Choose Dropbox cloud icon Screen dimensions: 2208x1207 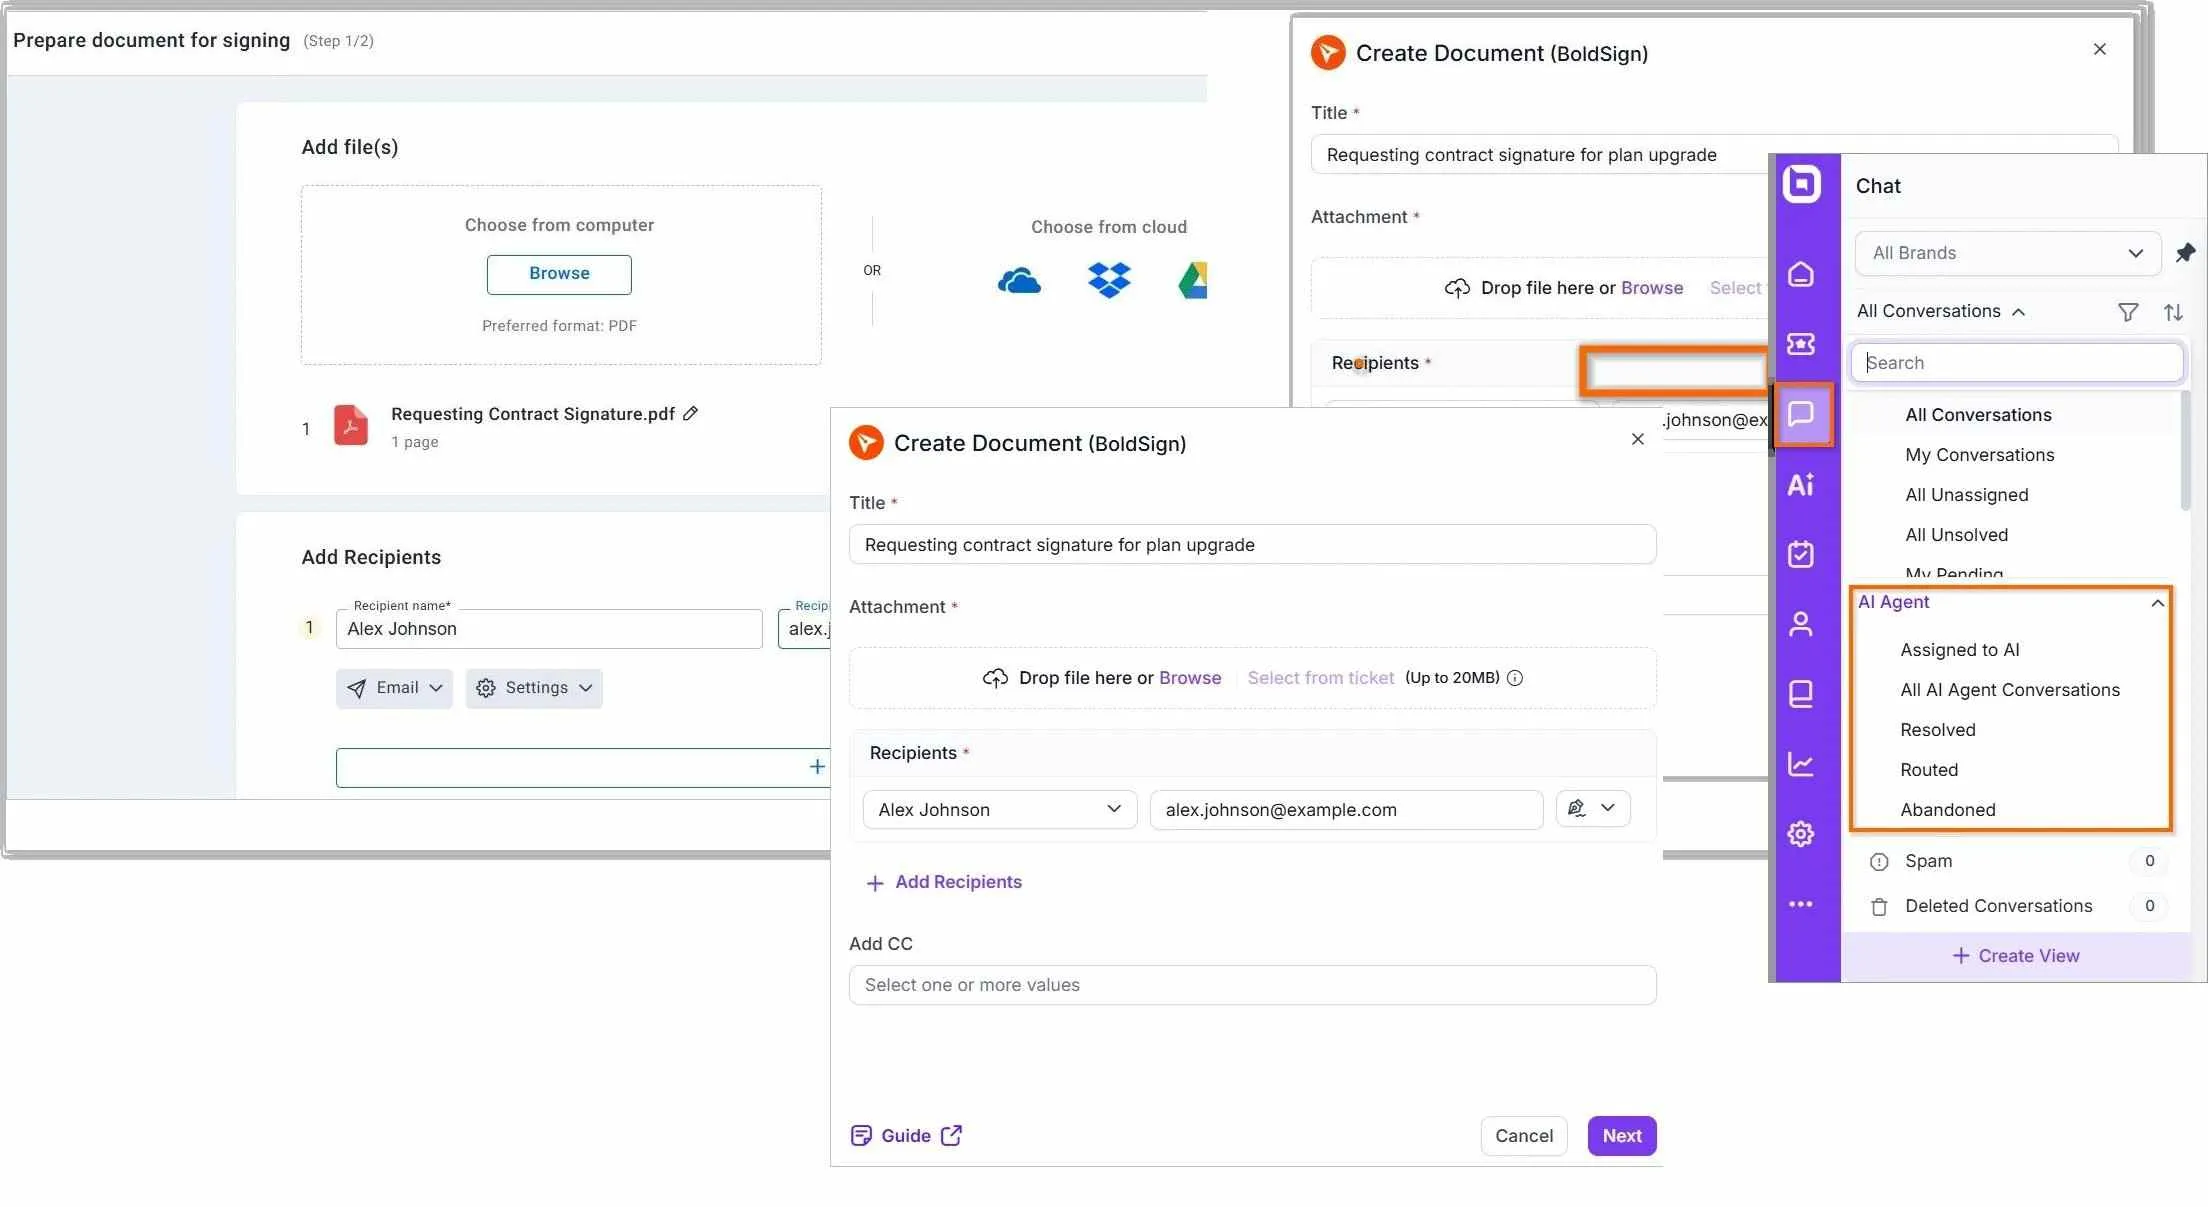(1109, 280)
